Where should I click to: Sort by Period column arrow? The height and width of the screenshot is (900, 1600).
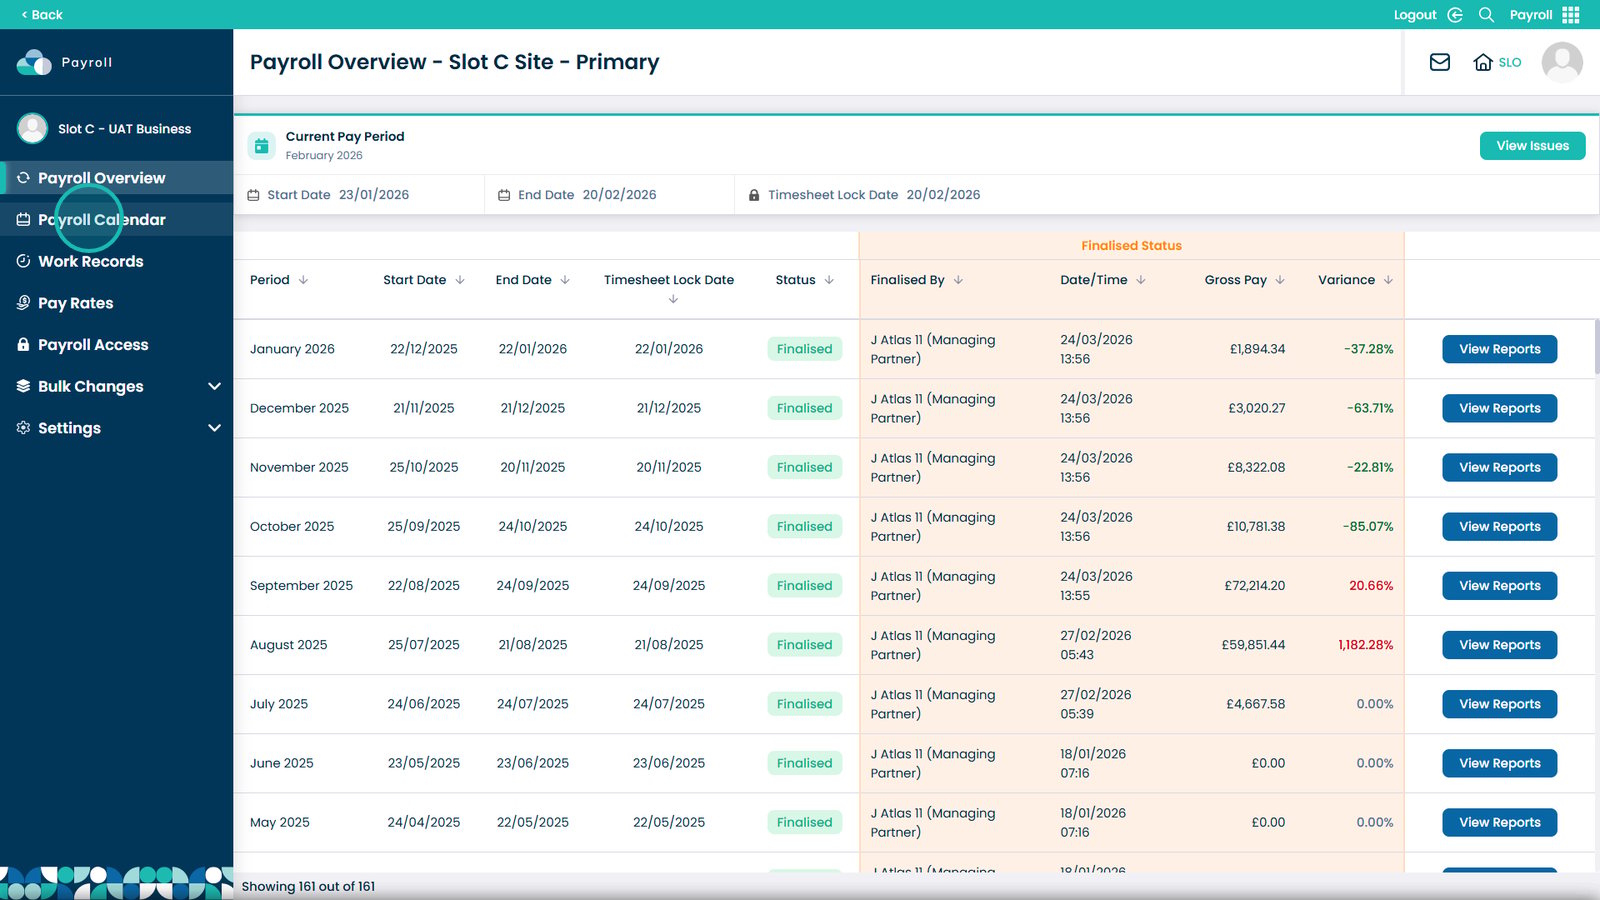(303, 280)
